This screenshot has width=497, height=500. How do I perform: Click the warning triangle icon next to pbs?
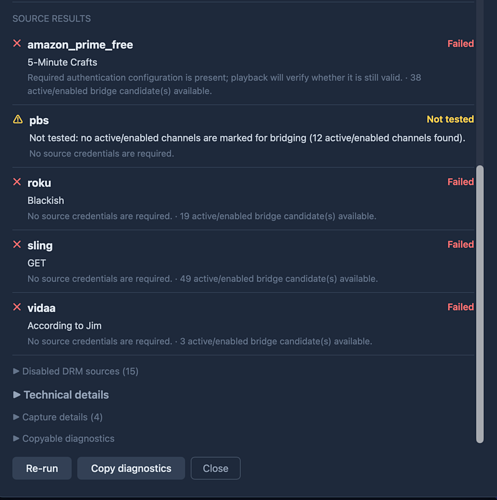[x=18, y=119]
